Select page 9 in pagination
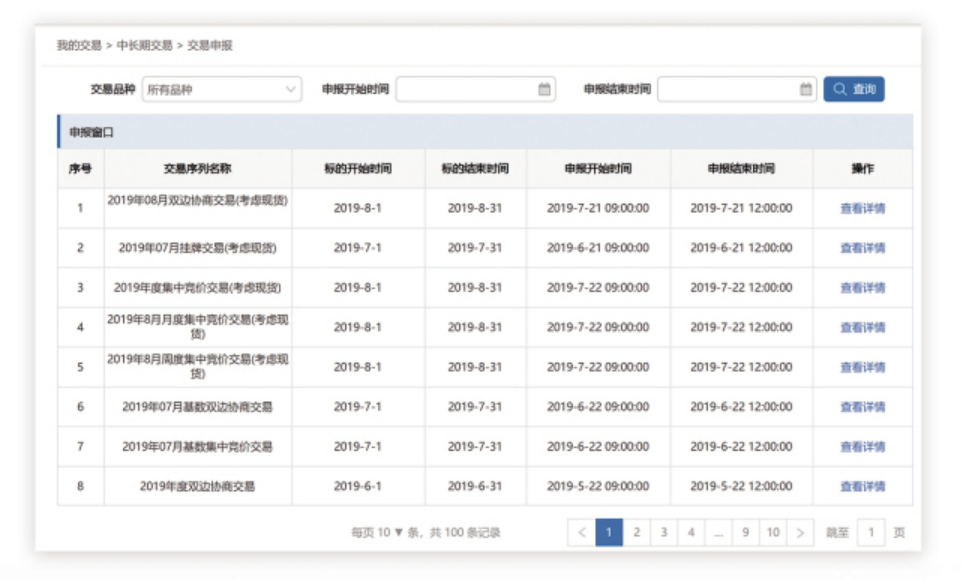Image resolution: width=965 pixels, height=580 pixels. pyautogui.click(x=745, y=533)
